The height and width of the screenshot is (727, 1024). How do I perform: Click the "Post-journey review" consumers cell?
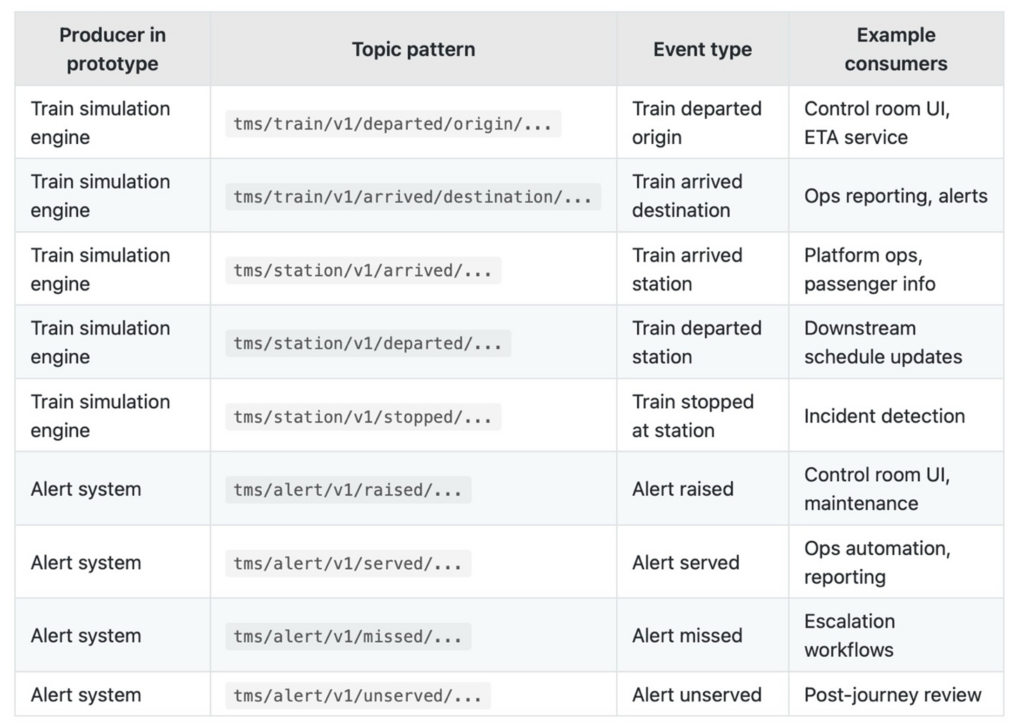coord(892,695)
